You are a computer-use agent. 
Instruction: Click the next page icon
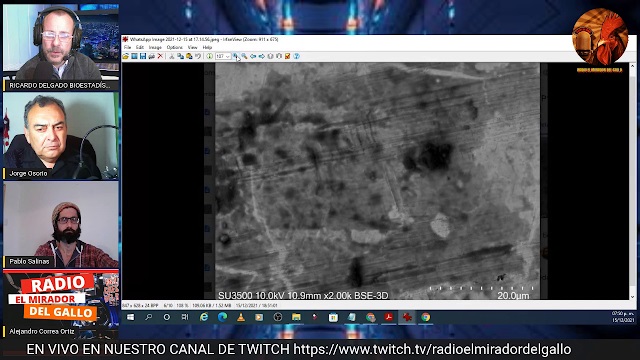click(x=279, y=56)
